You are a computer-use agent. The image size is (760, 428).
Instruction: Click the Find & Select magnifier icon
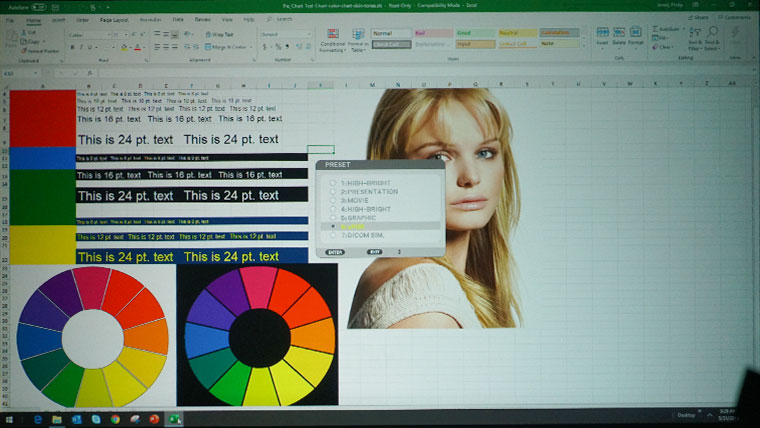pyautogui.click(x=712, y=39)
